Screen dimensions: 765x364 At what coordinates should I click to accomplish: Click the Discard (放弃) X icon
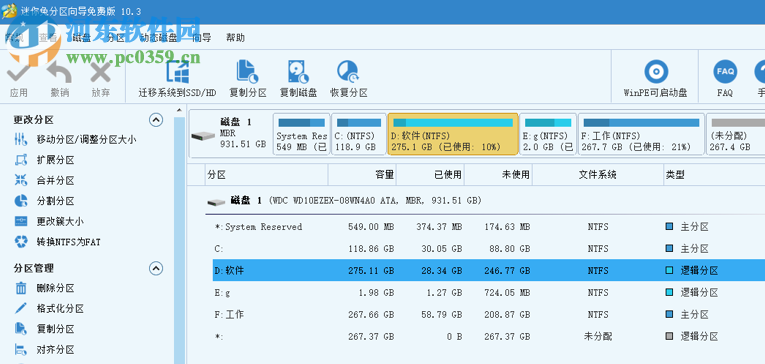point(101,73)
